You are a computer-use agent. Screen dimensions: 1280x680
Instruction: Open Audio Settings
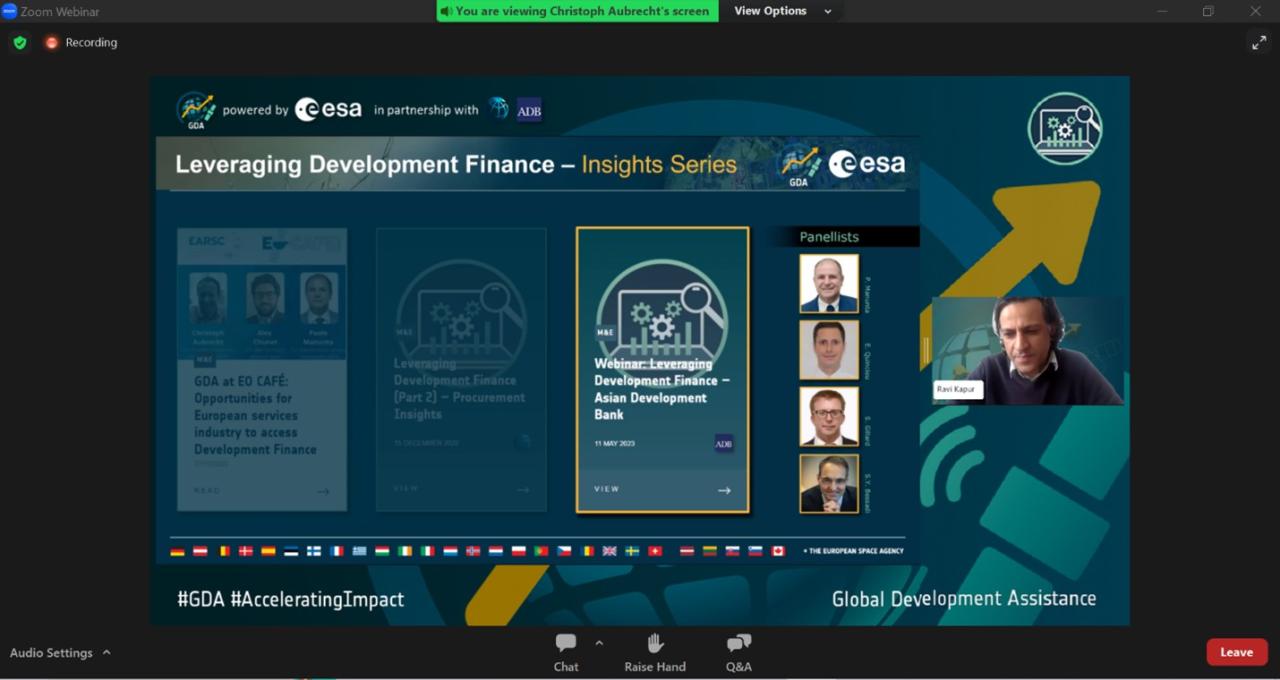point(51,653)
